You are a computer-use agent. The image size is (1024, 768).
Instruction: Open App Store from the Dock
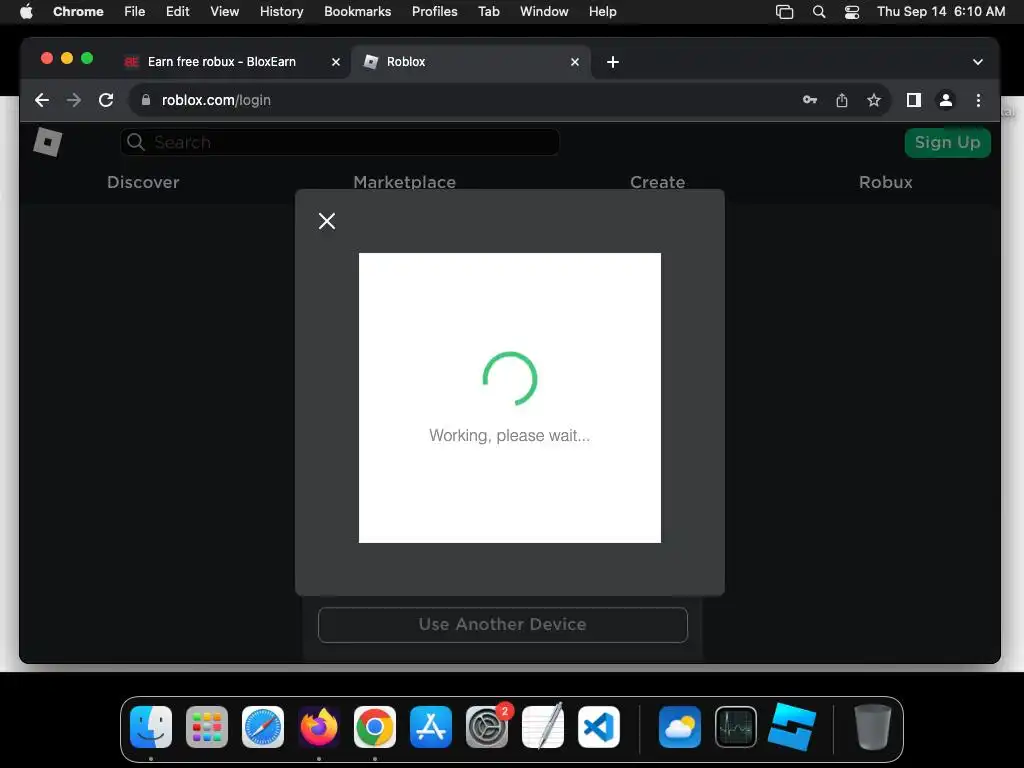431,727
